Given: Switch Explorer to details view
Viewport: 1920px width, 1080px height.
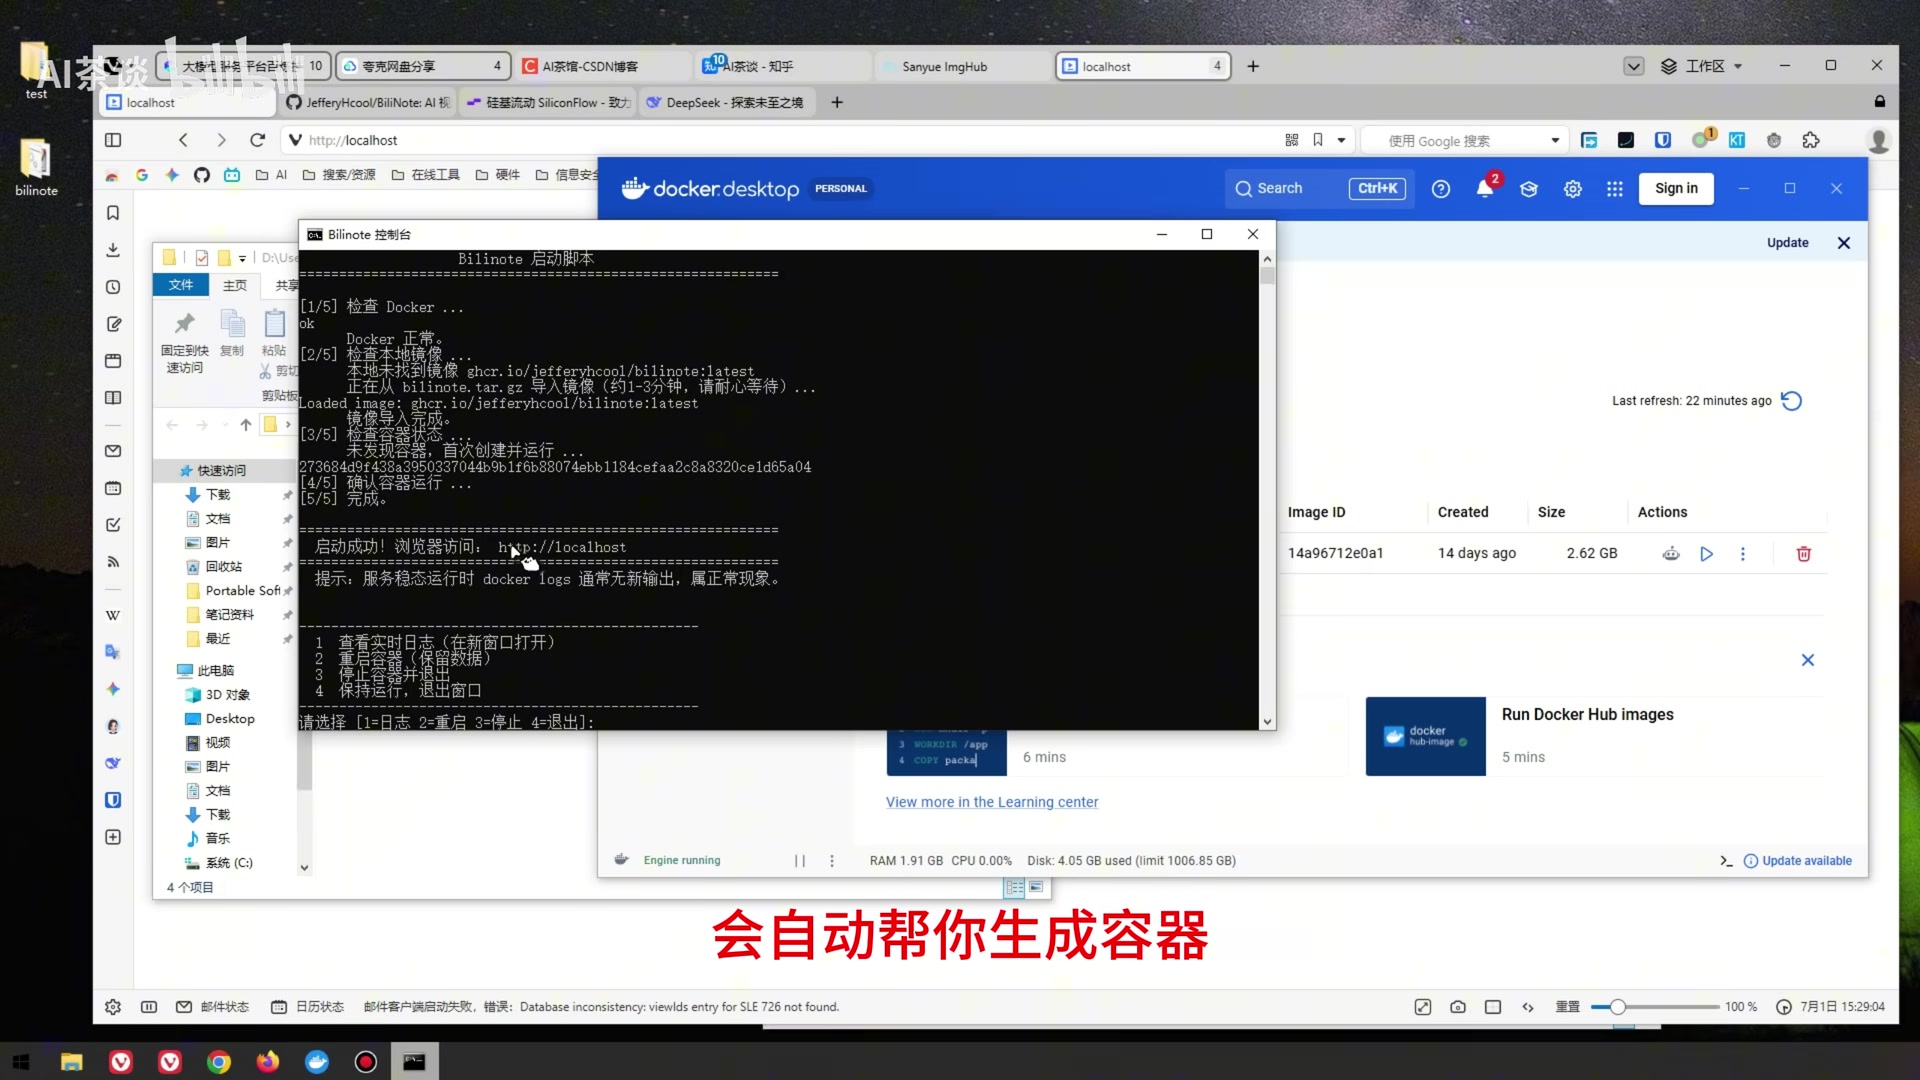Looking at the screenshot, I should [x=1015, y=887].
